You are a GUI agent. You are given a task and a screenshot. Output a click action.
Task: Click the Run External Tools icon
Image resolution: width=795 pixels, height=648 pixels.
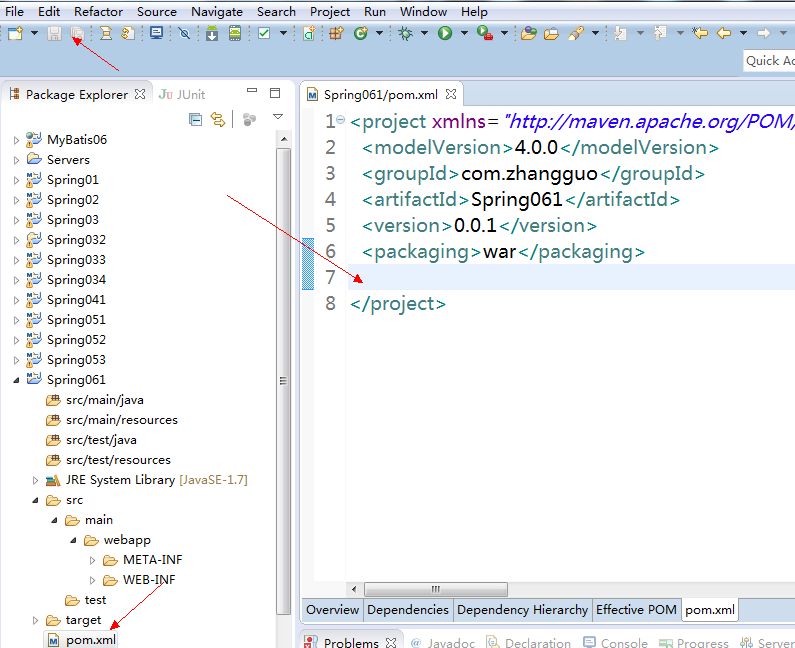(485, 33)
